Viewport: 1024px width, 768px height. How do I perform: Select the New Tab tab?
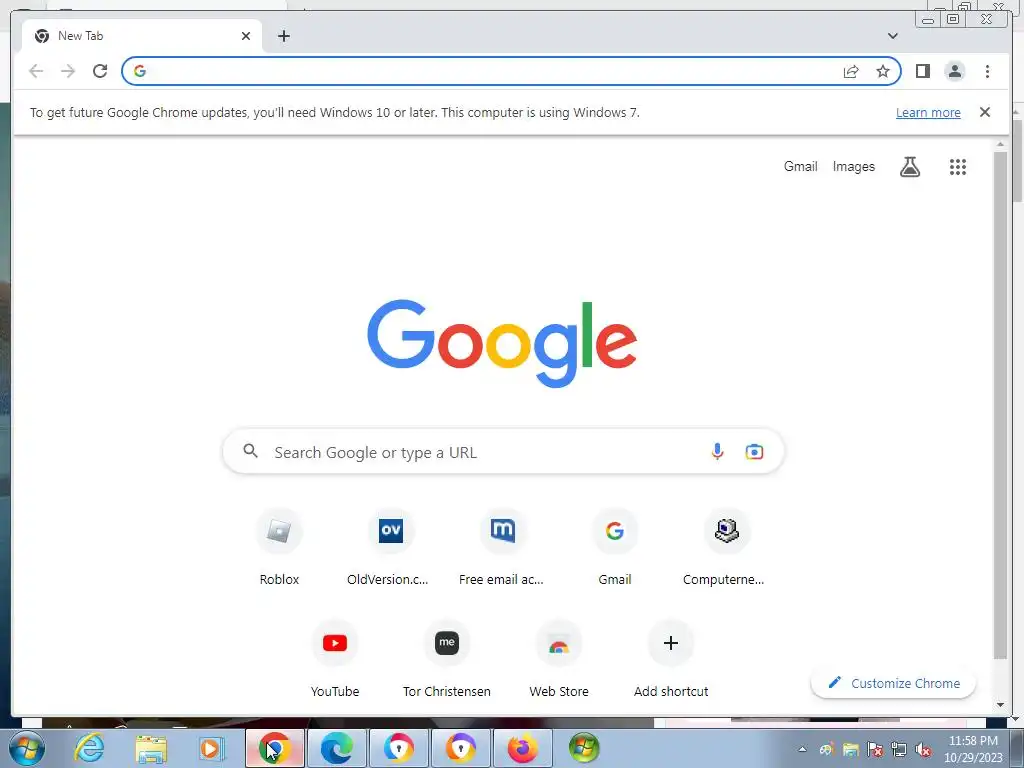pyautogui.click(x=142, y=36)
